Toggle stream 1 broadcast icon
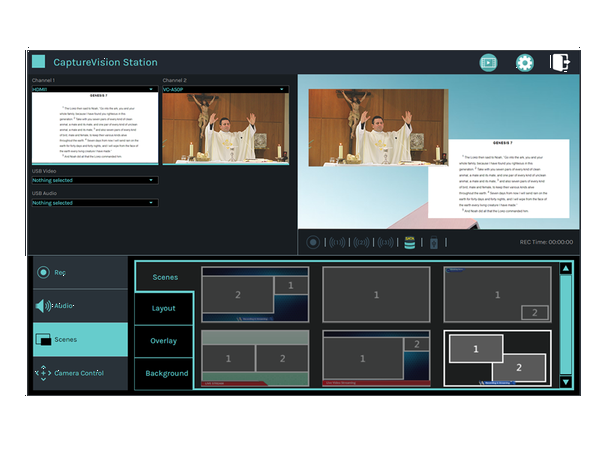This screenshot has height=450, width=610. coord(337,242)
